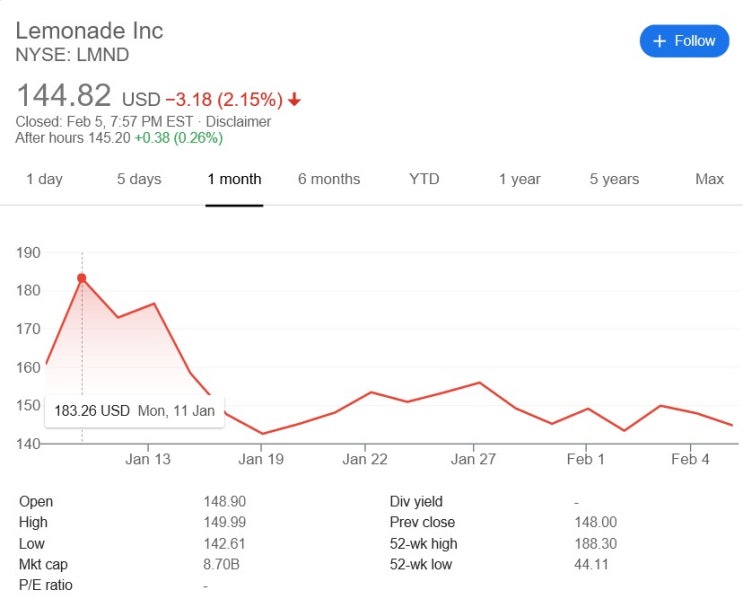Show the Max time range
The height and width of the screenshot is (599, 743).
pyautogui.click(x=709, y=179)
